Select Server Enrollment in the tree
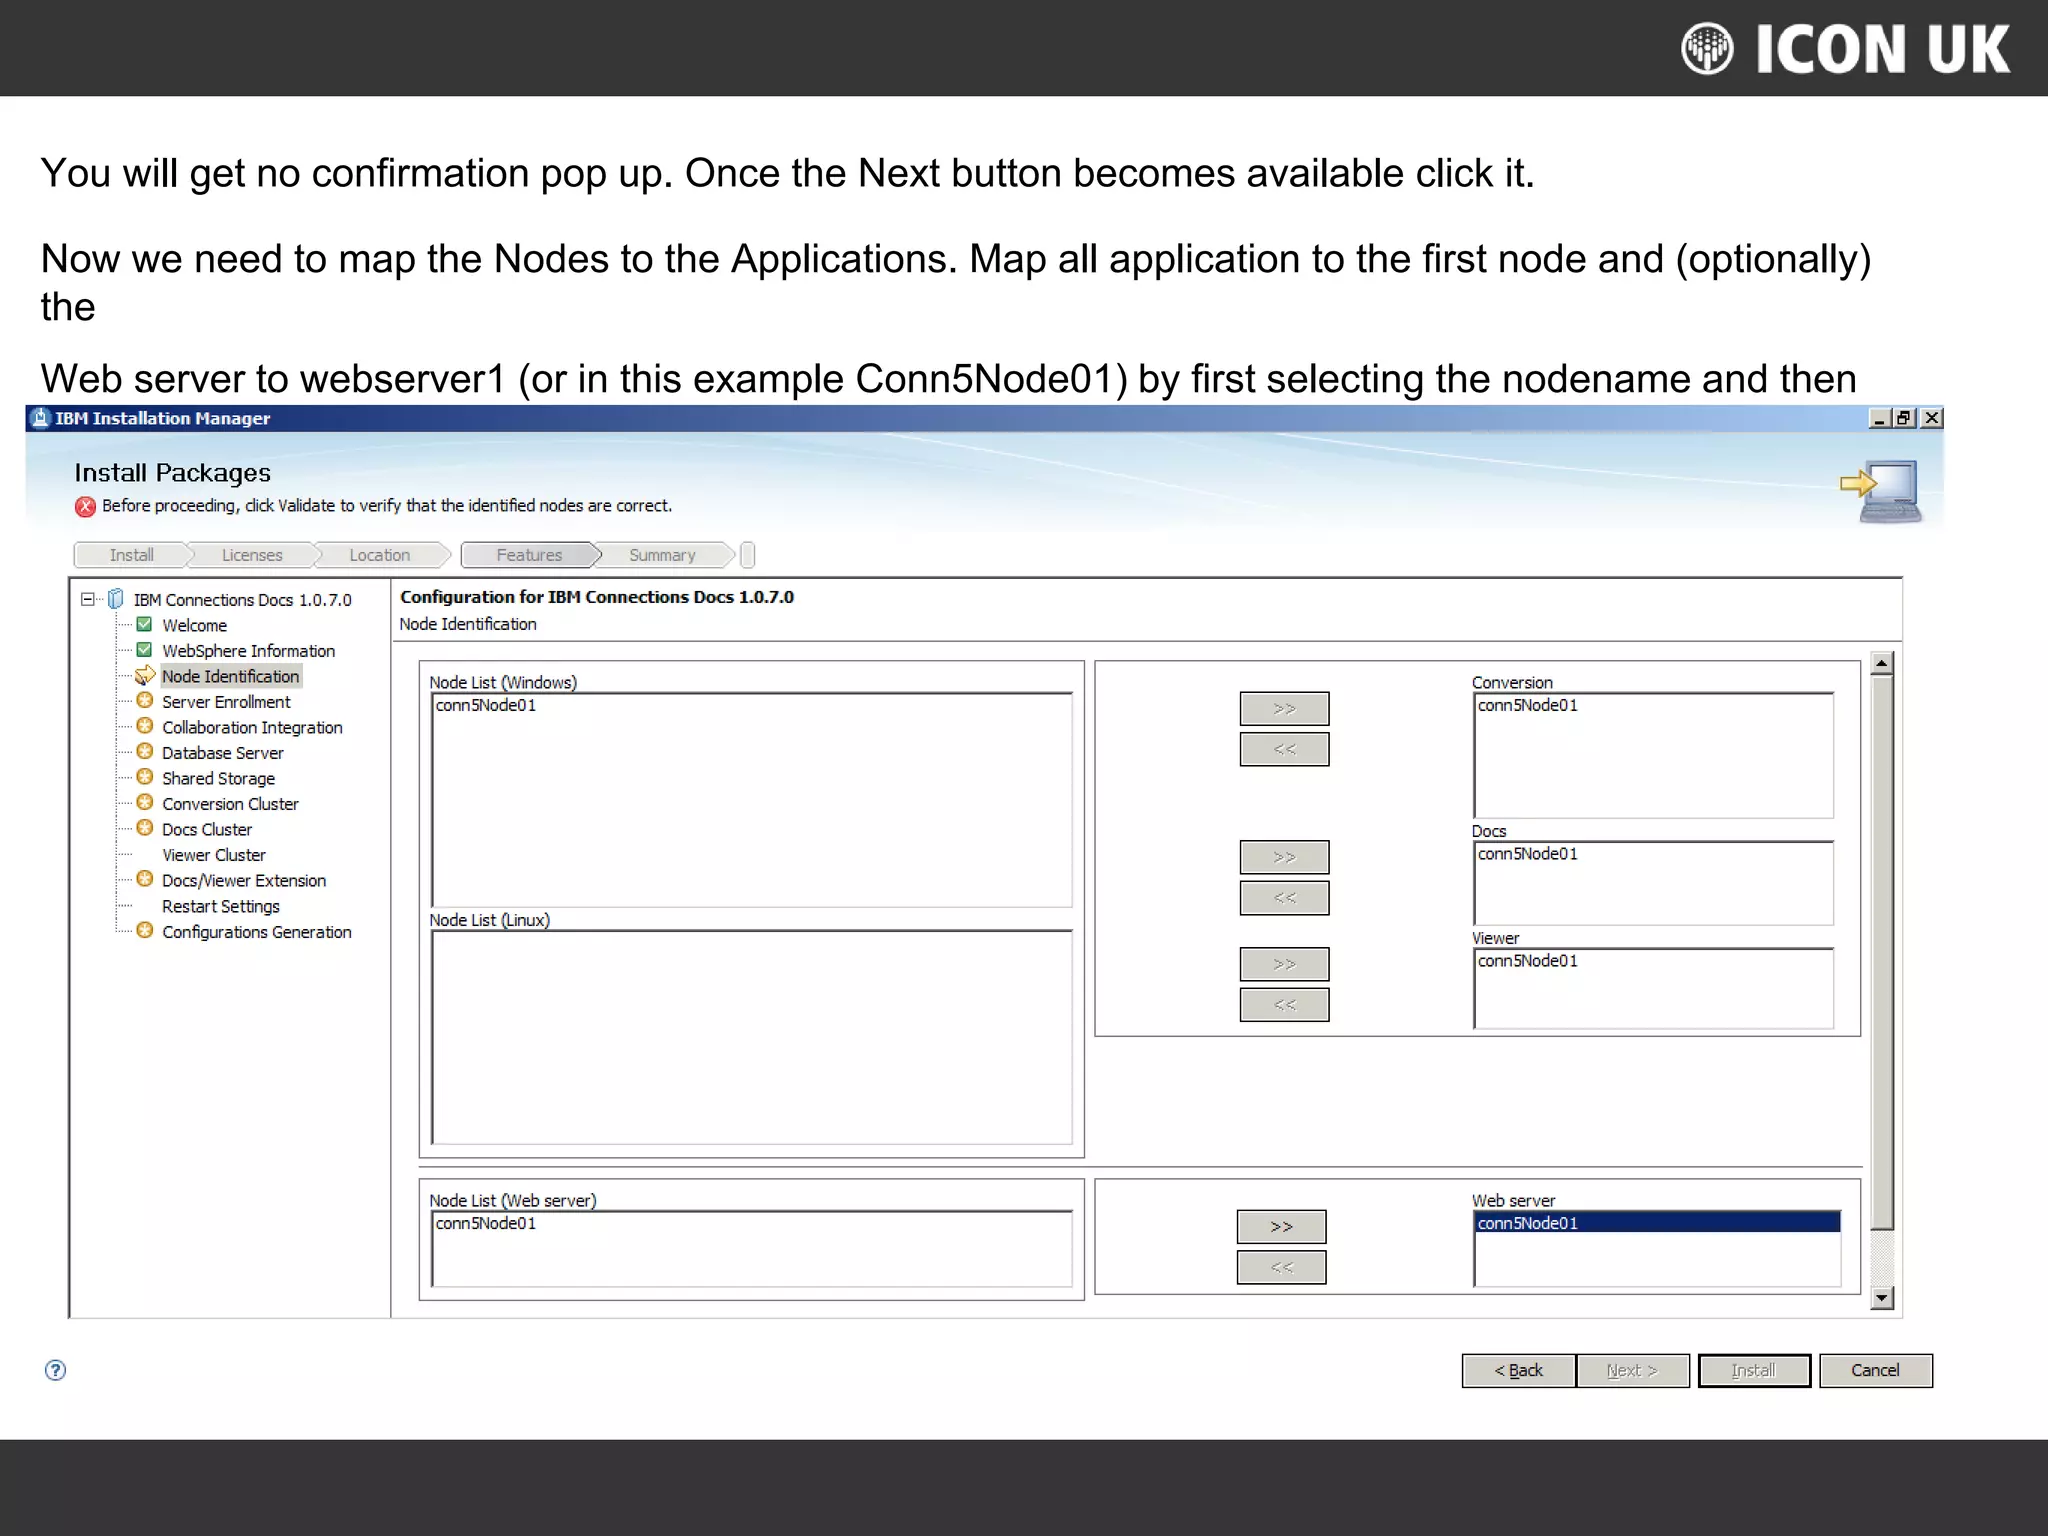This screenshot has width=2048, height=1536. pyautogui.click(x=227, y=702)
